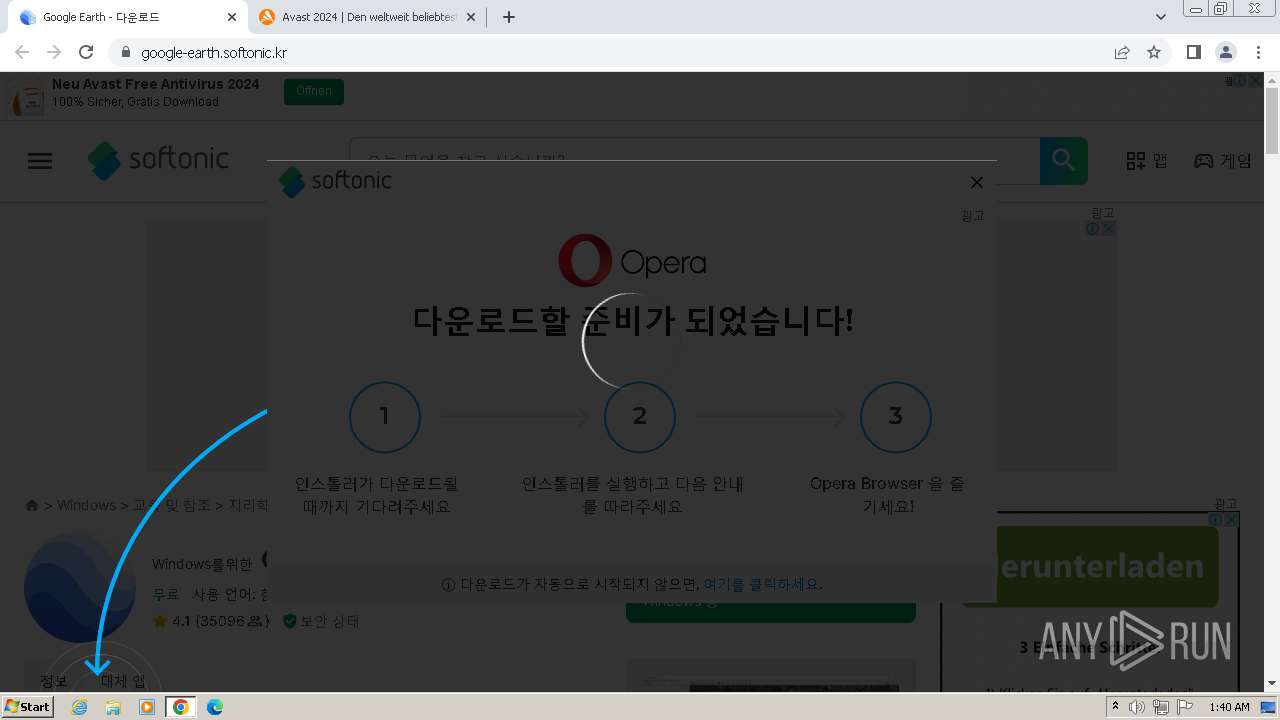Open the media player taskbar icon
The width and height of the screenshot is (1280, 720).
coord(147,707)
